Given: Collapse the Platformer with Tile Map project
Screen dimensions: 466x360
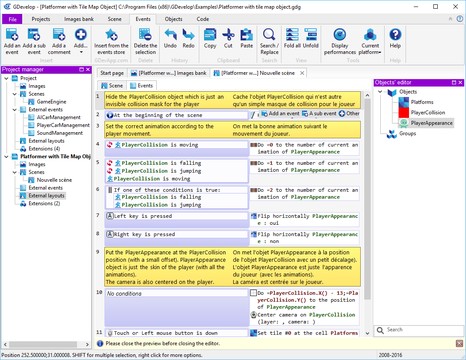Looking at the screenshot, I should (x=6, y=156).
